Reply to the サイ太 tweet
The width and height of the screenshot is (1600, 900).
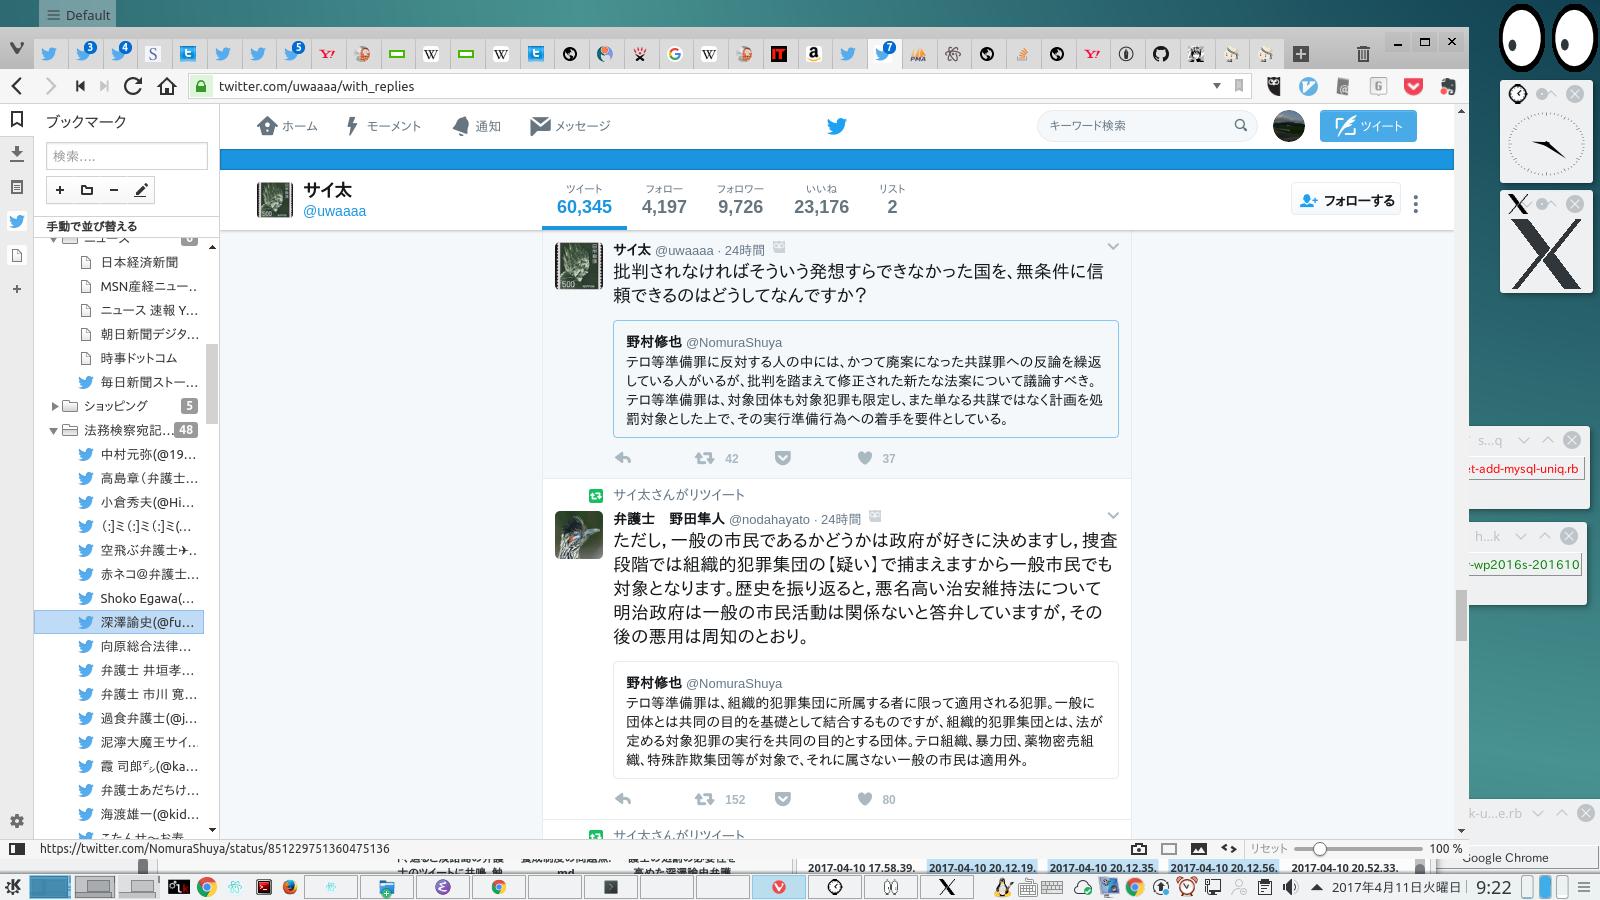(623, 458)
